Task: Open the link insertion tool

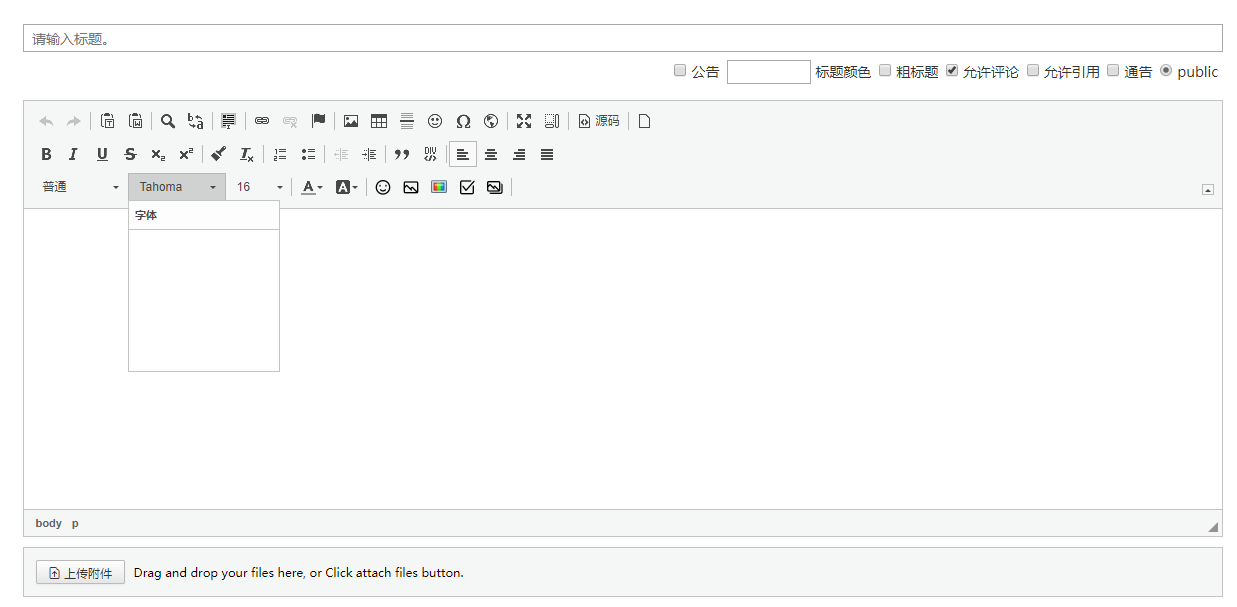Action: pyautogui.click(x=262, y=121)
